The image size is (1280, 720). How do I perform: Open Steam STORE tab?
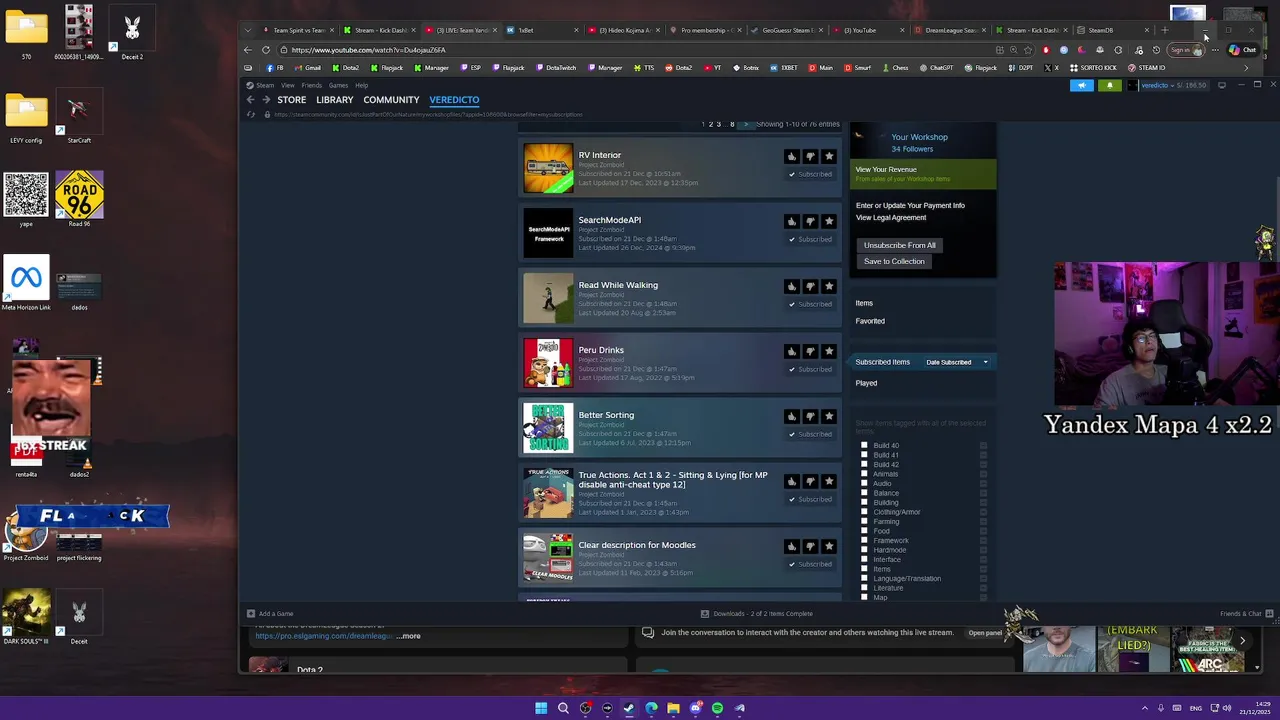[292, 100]
